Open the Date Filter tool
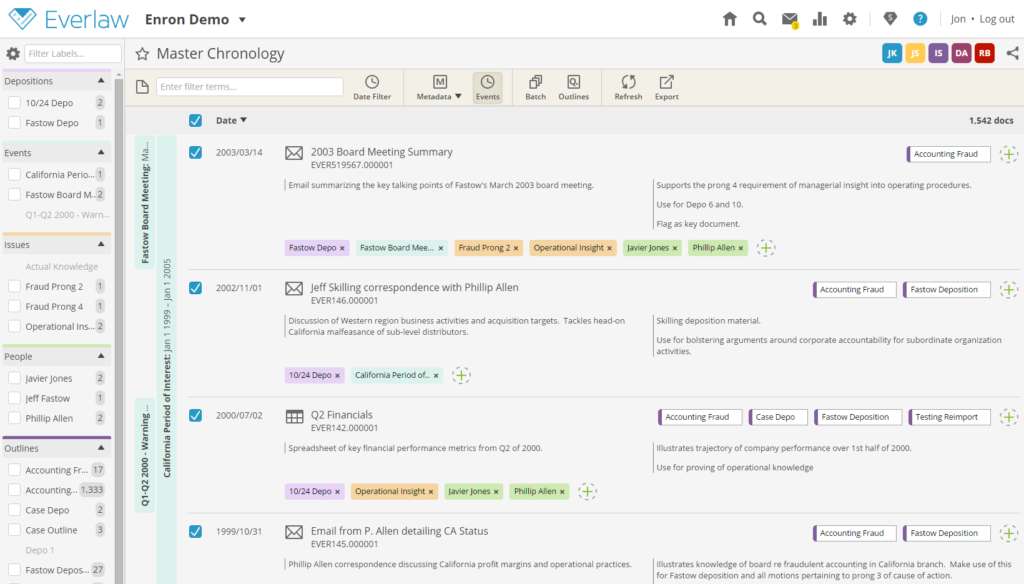The height and width of the screenshot is (584, 1024). pyautogui.click(x=372, y=88)
